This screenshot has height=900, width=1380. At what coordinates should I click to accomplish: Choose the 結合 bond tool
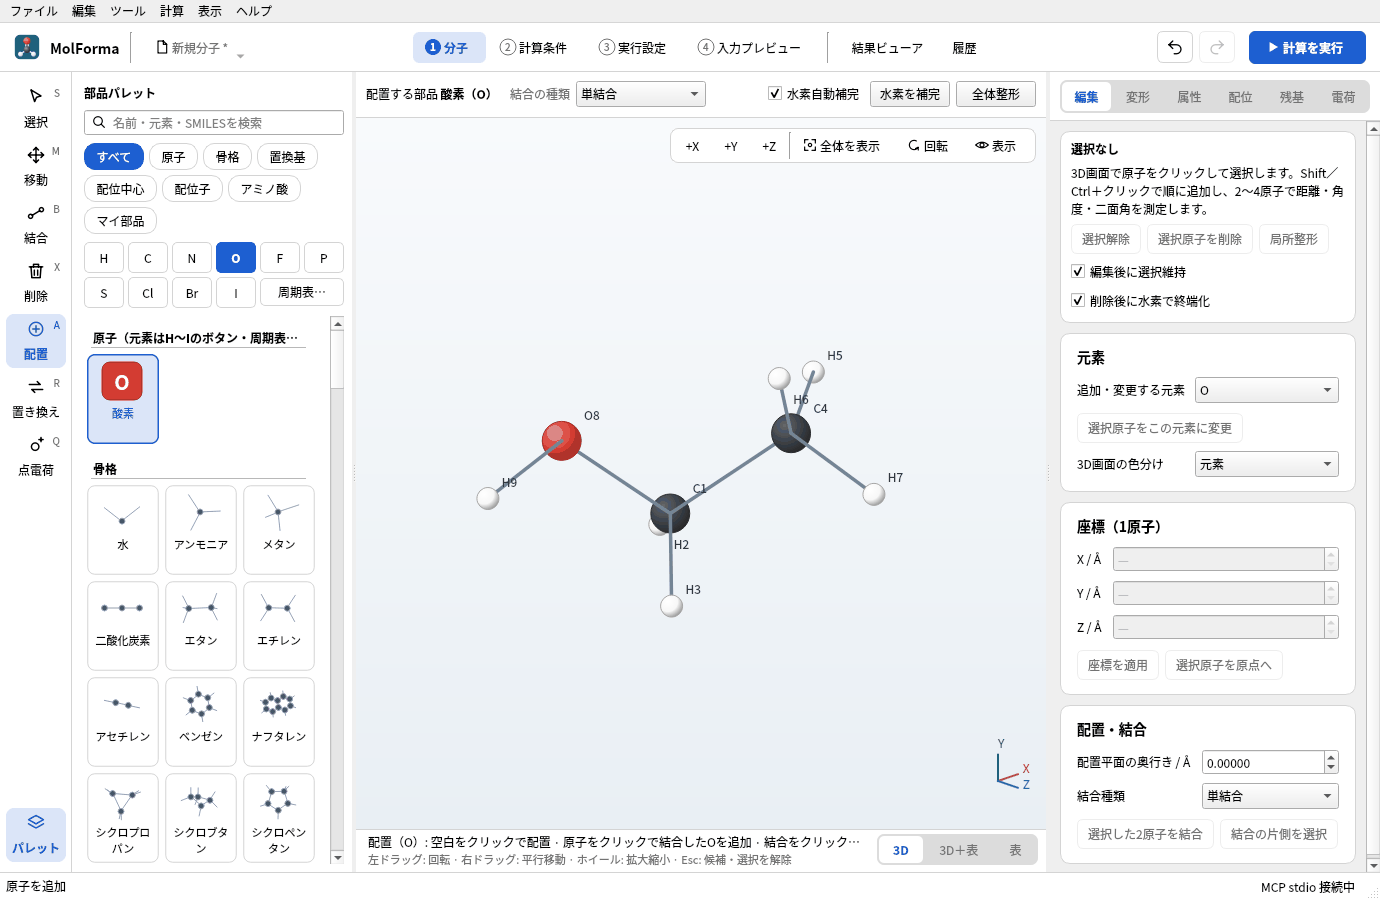[x=36, y=224]
